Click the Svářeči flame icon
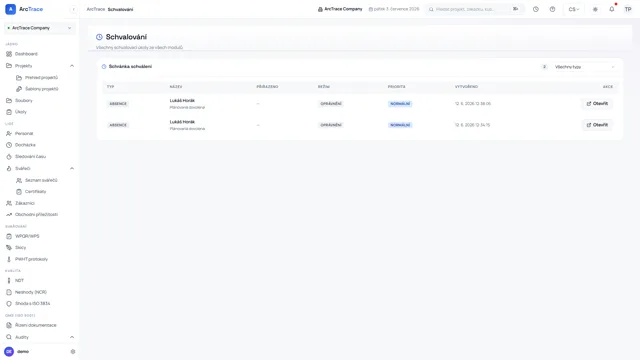 coord(9,168)
